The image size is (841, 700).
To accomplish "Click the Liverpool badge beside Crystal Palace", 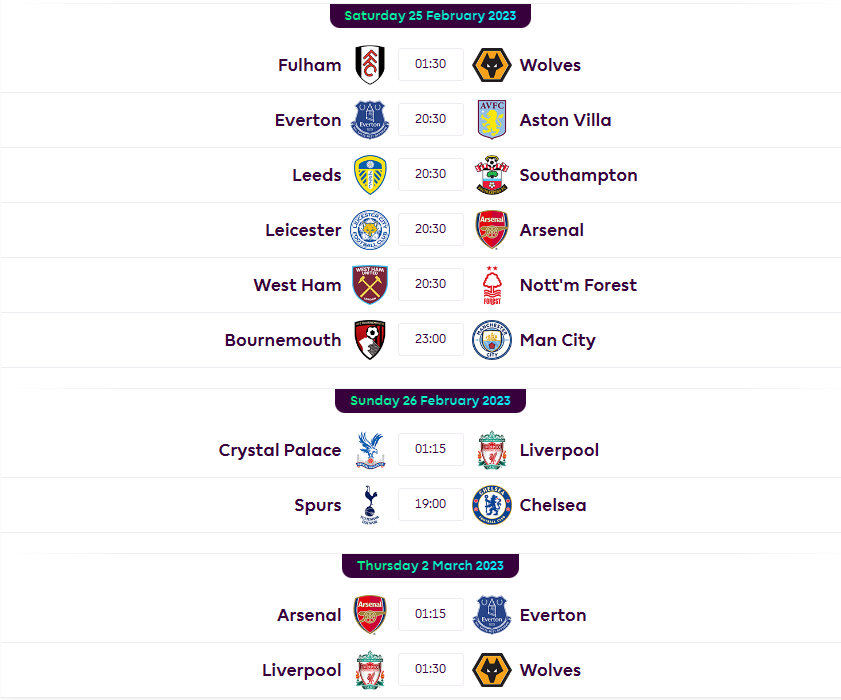I will click(491, 449).
